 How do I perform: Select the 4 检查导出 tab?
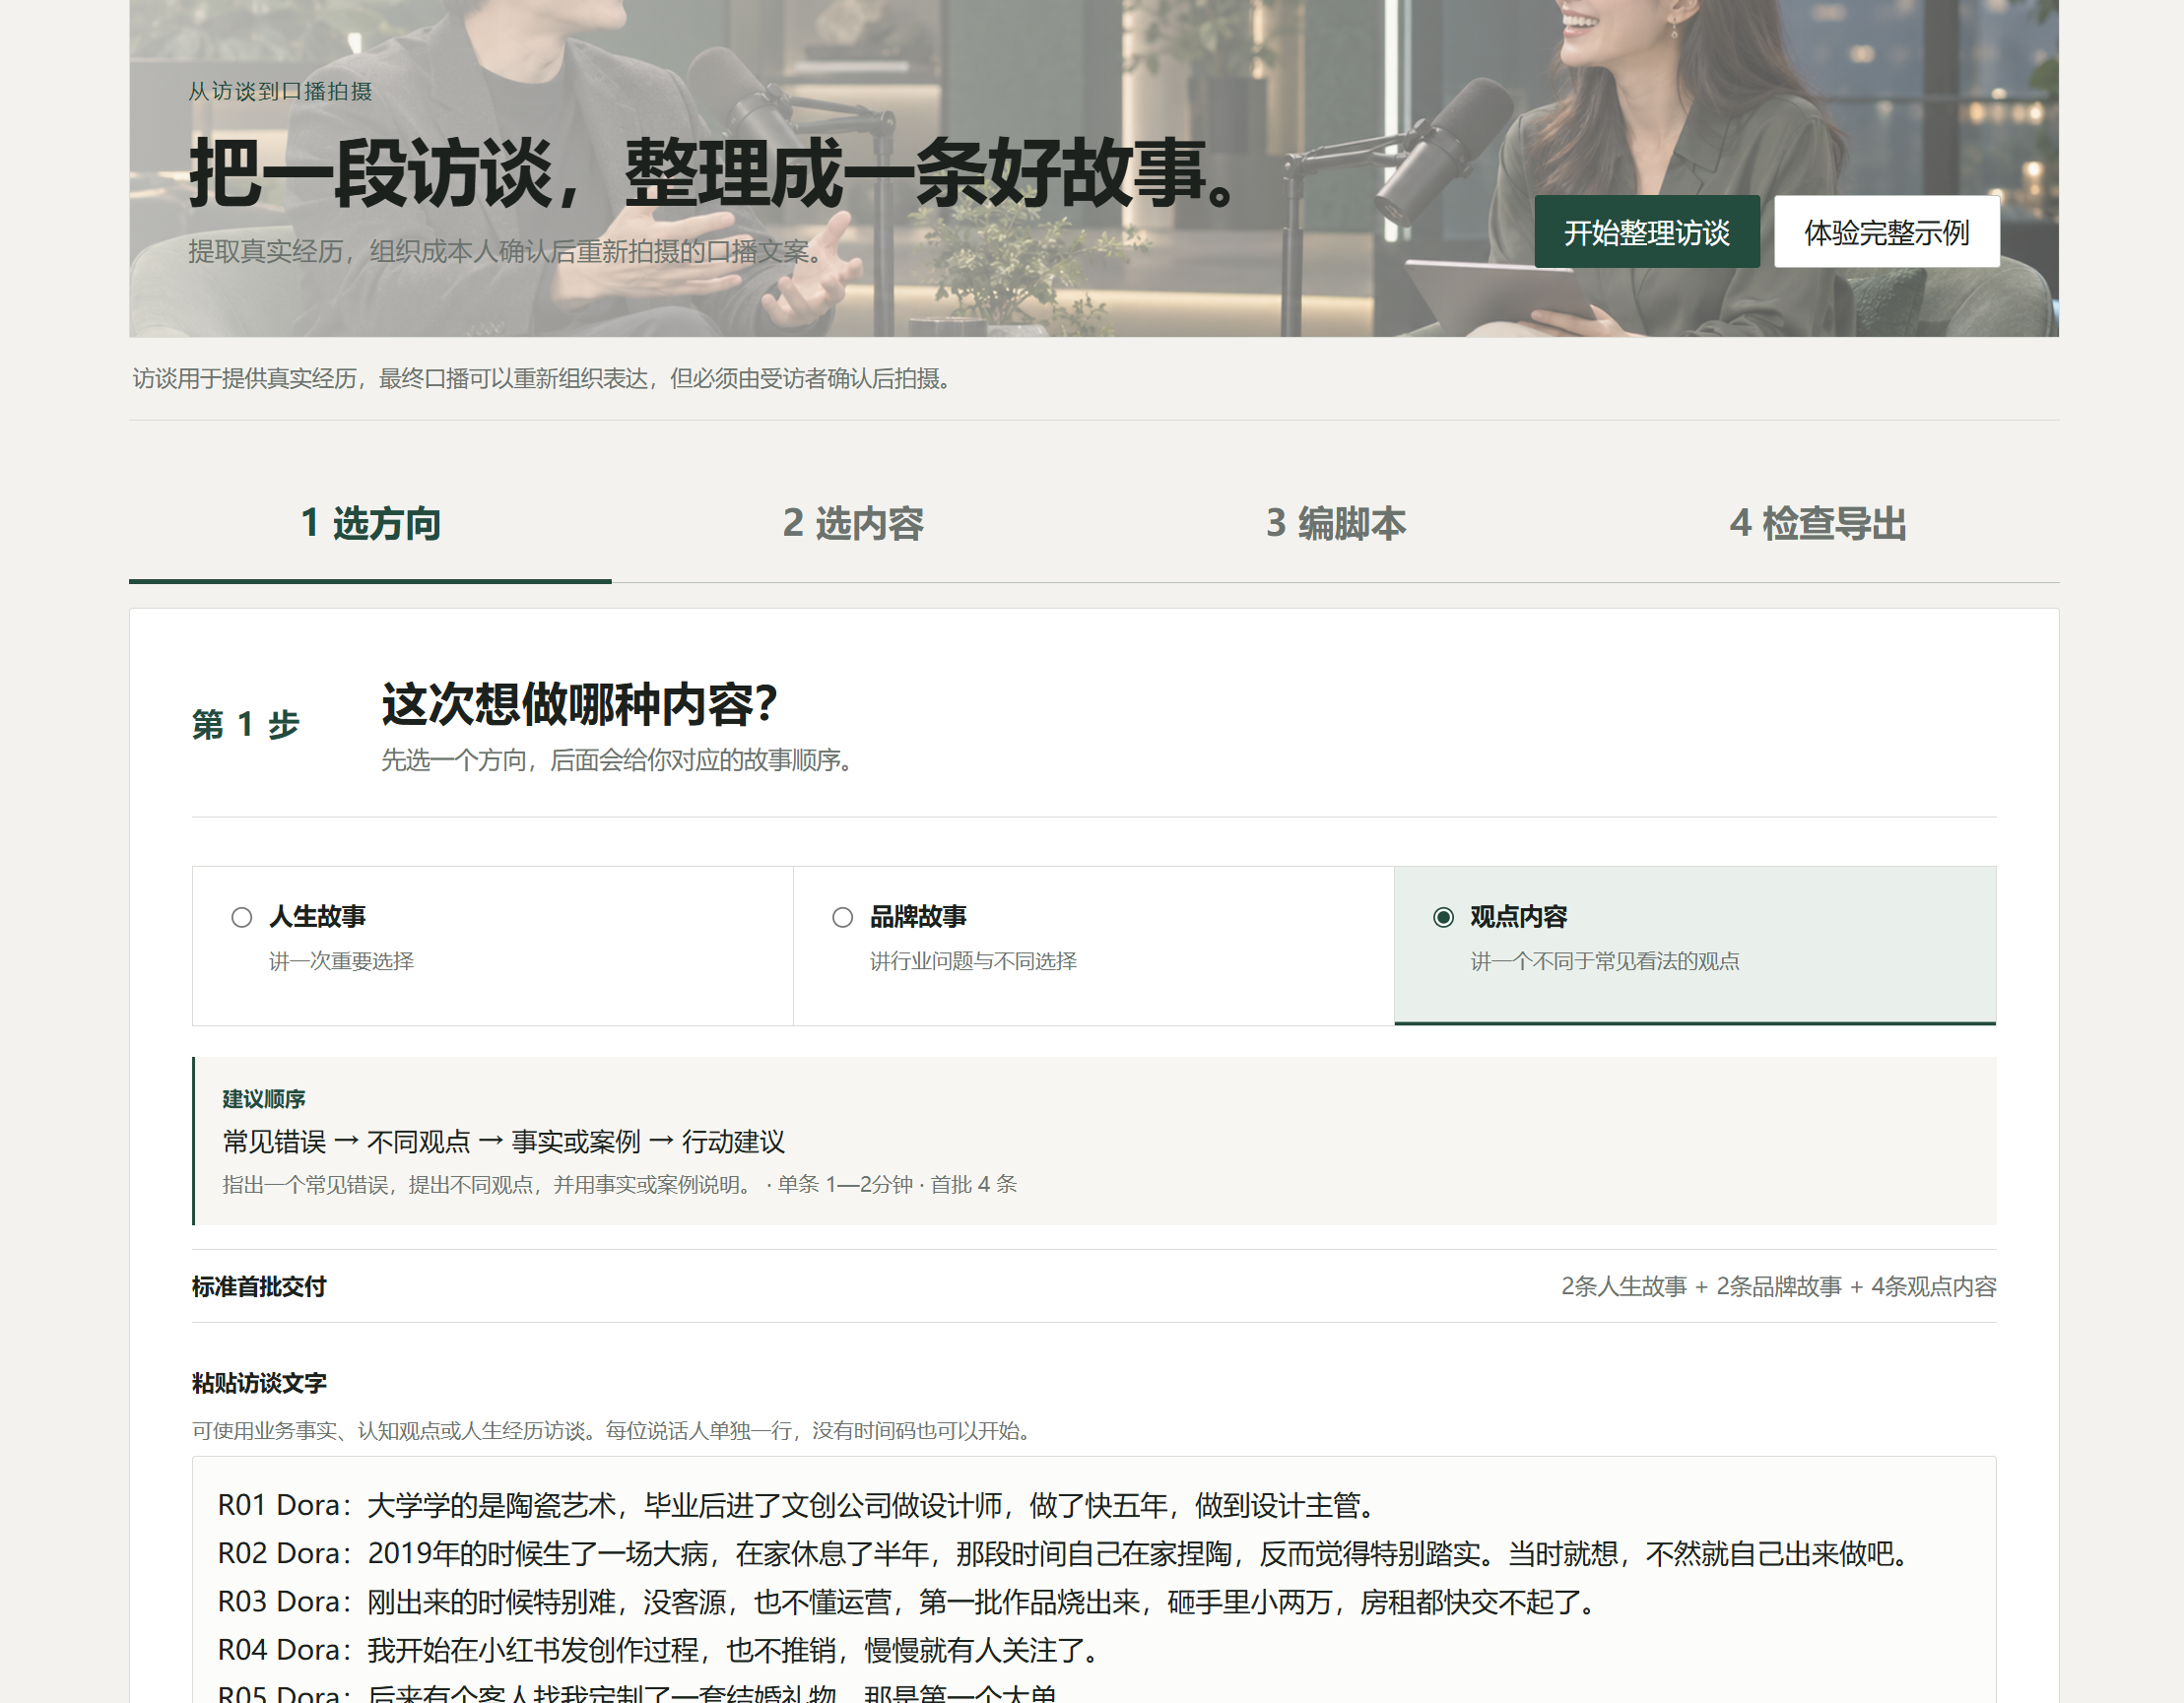click(x=1818, y=523)
